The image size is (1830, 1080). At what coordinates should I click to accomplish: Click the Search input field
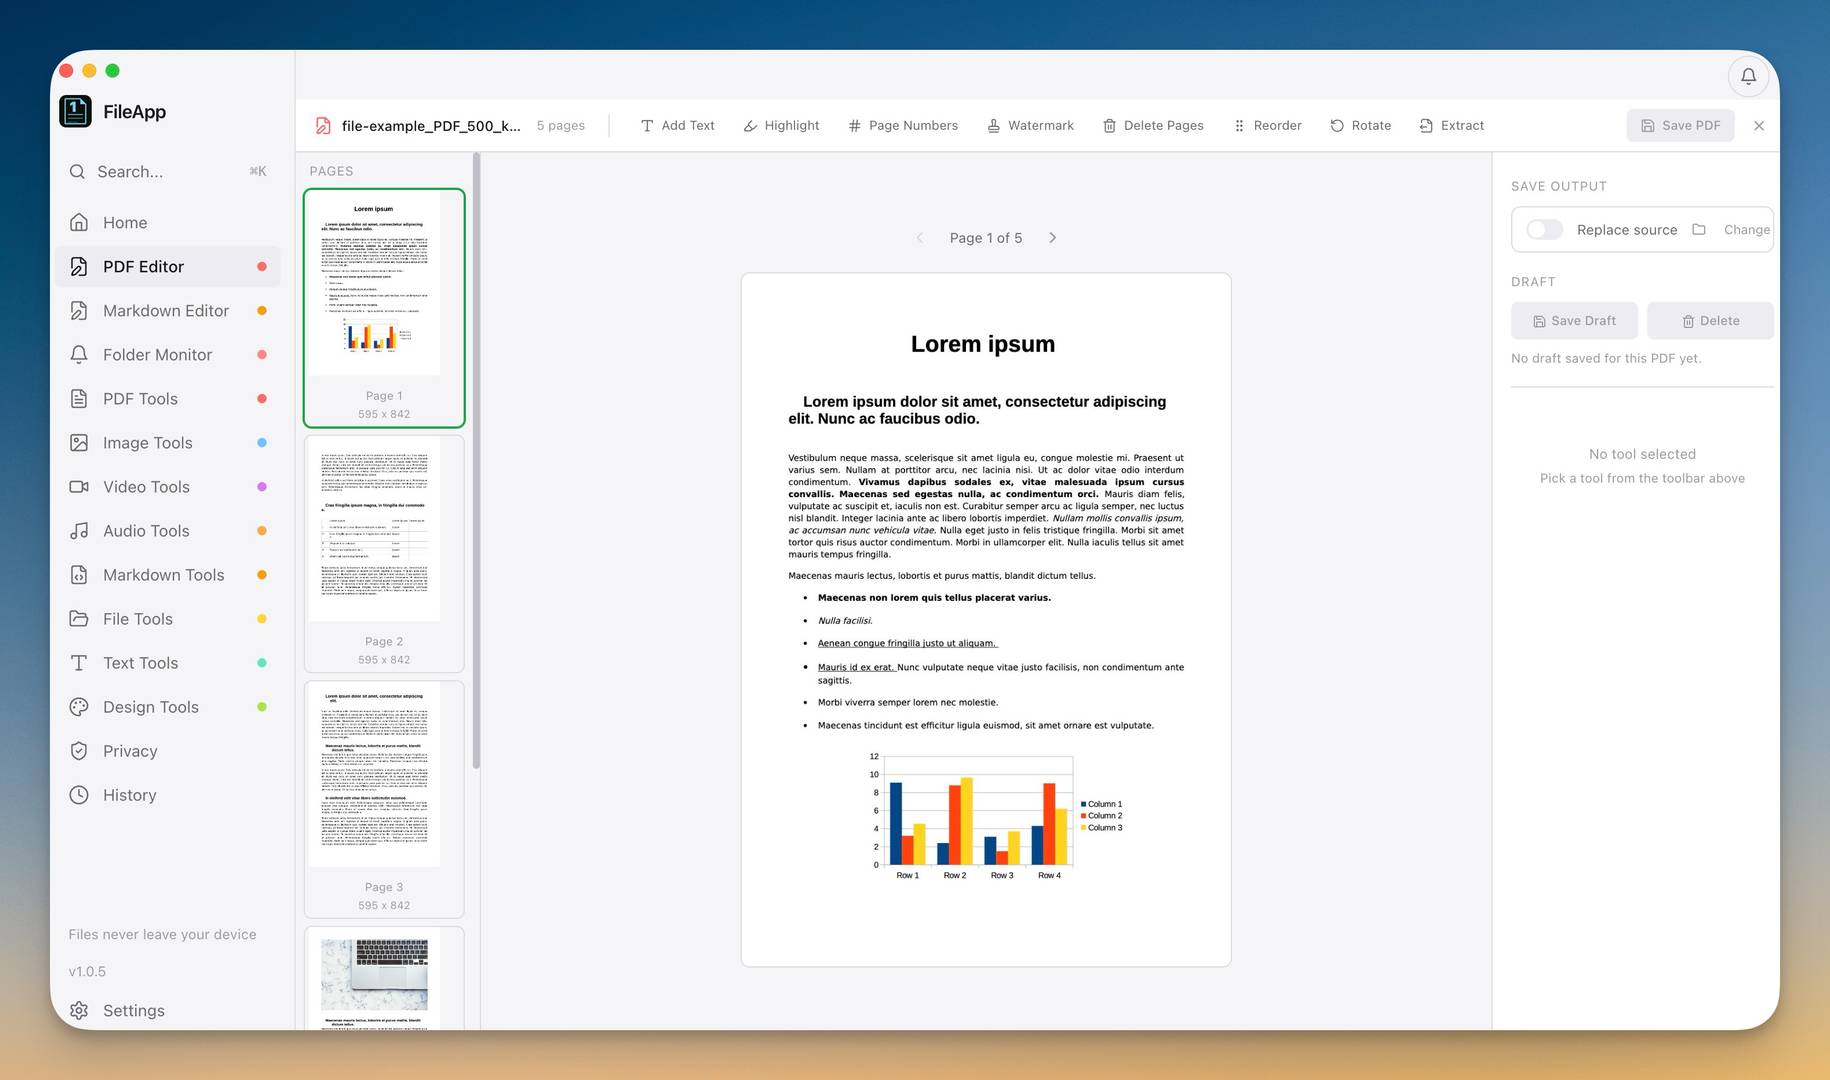coord(168,172)
